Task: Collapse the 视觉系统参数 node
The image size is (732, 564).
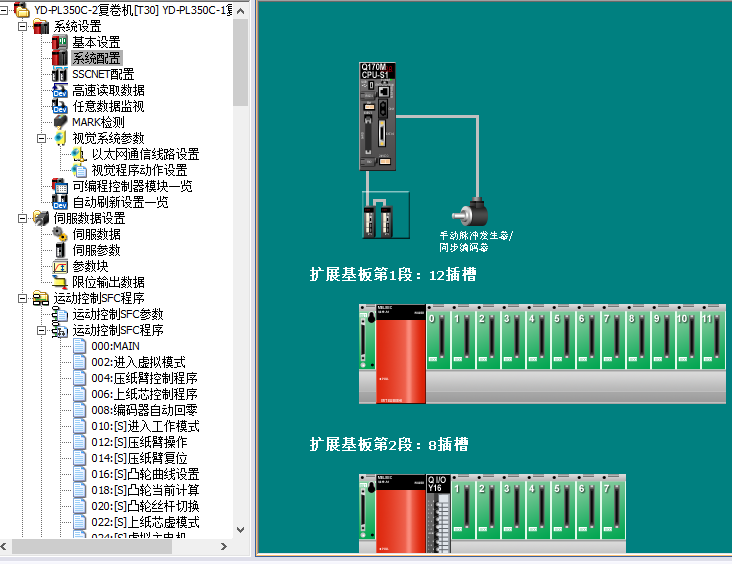Action: click(42, 138)
